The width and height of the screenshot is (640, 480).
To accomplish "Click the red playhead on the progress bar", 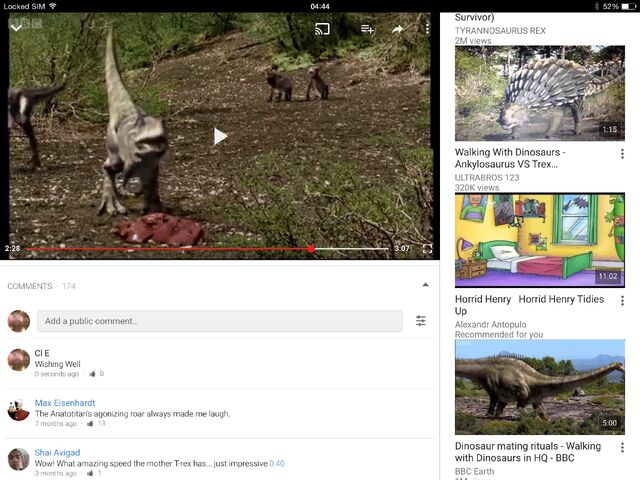I will (x=311, y=248).
